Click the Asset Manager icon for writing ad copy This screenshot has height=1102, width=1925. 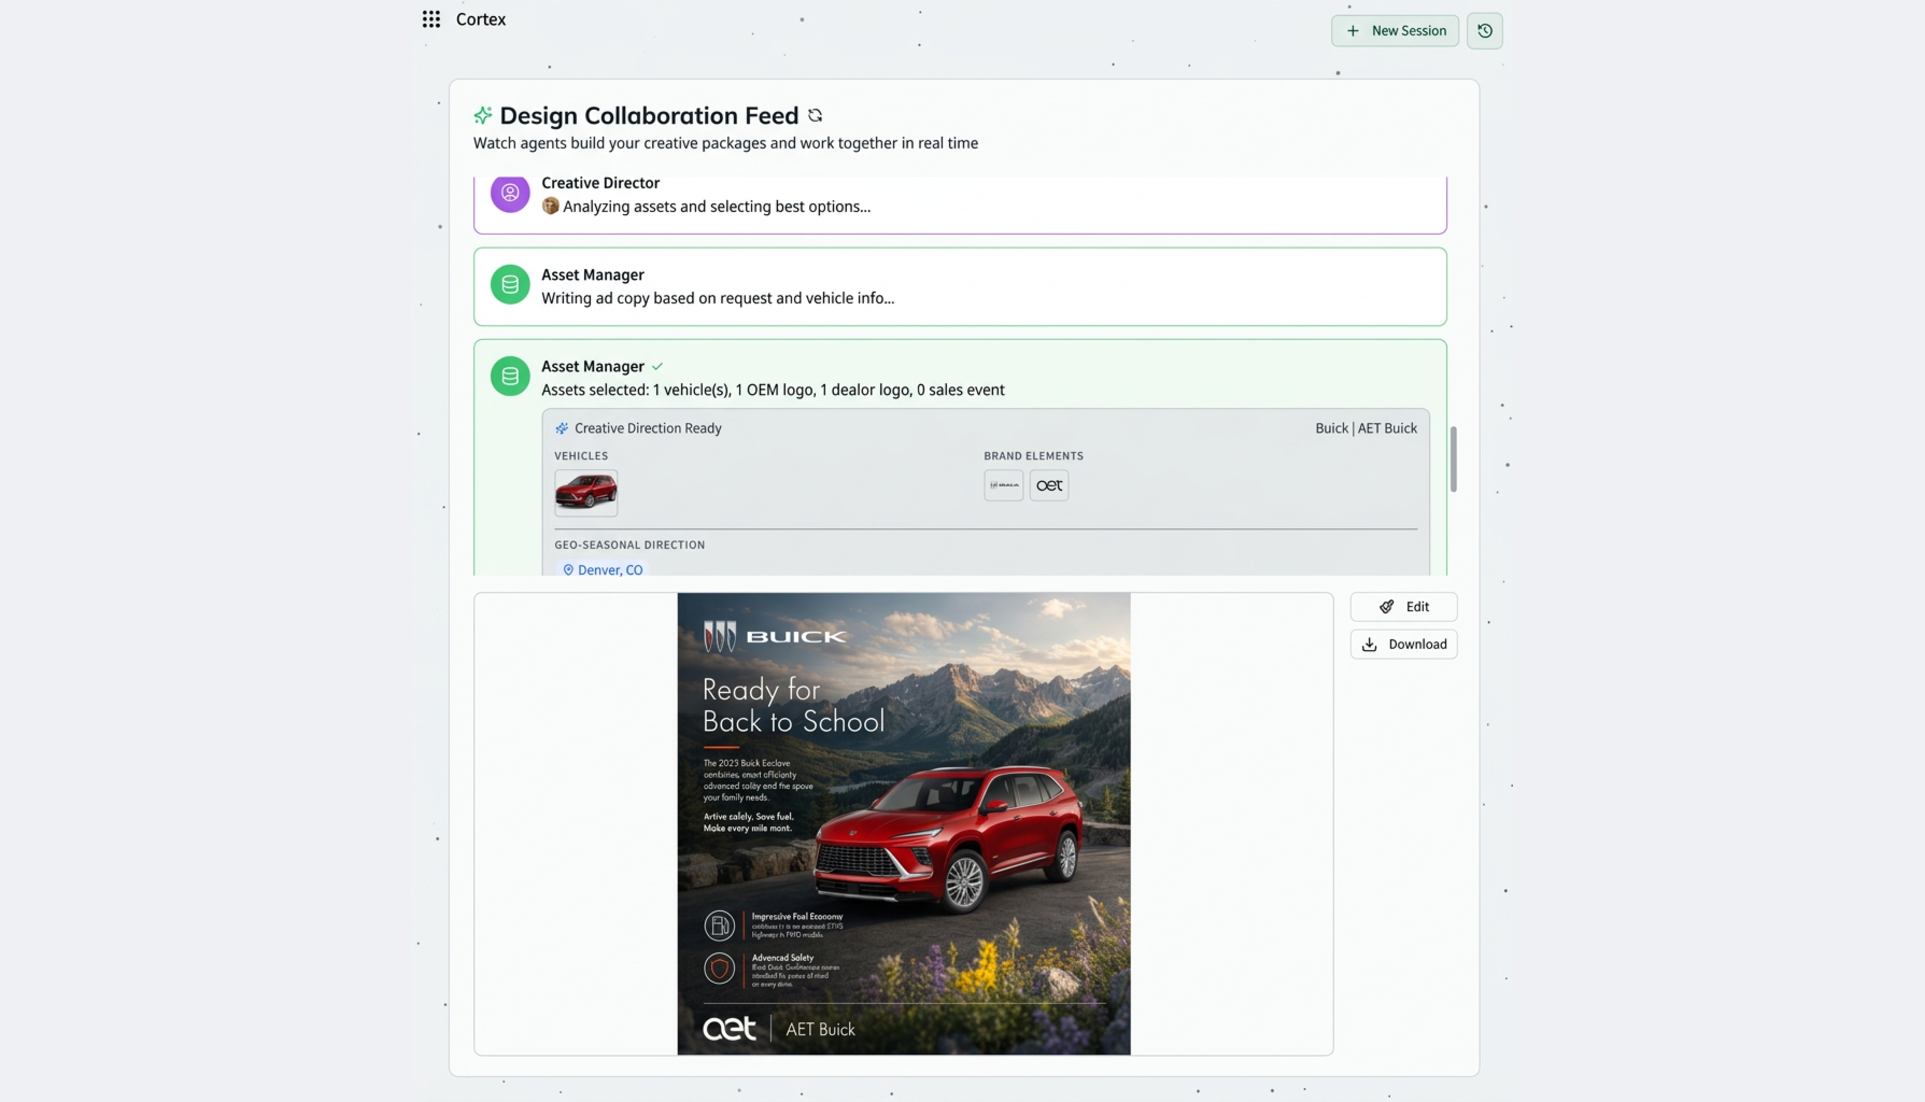pos(510,284)
